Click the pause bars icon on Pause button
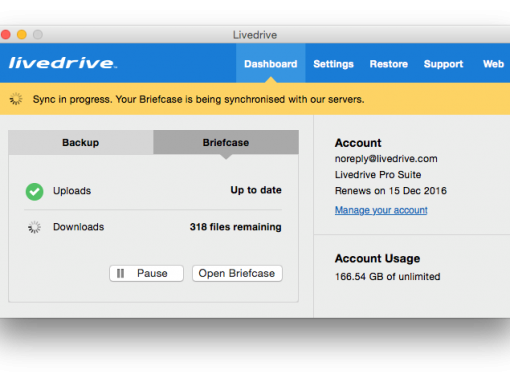The height and width of the screenshot is (382, 510). [120, 274]
